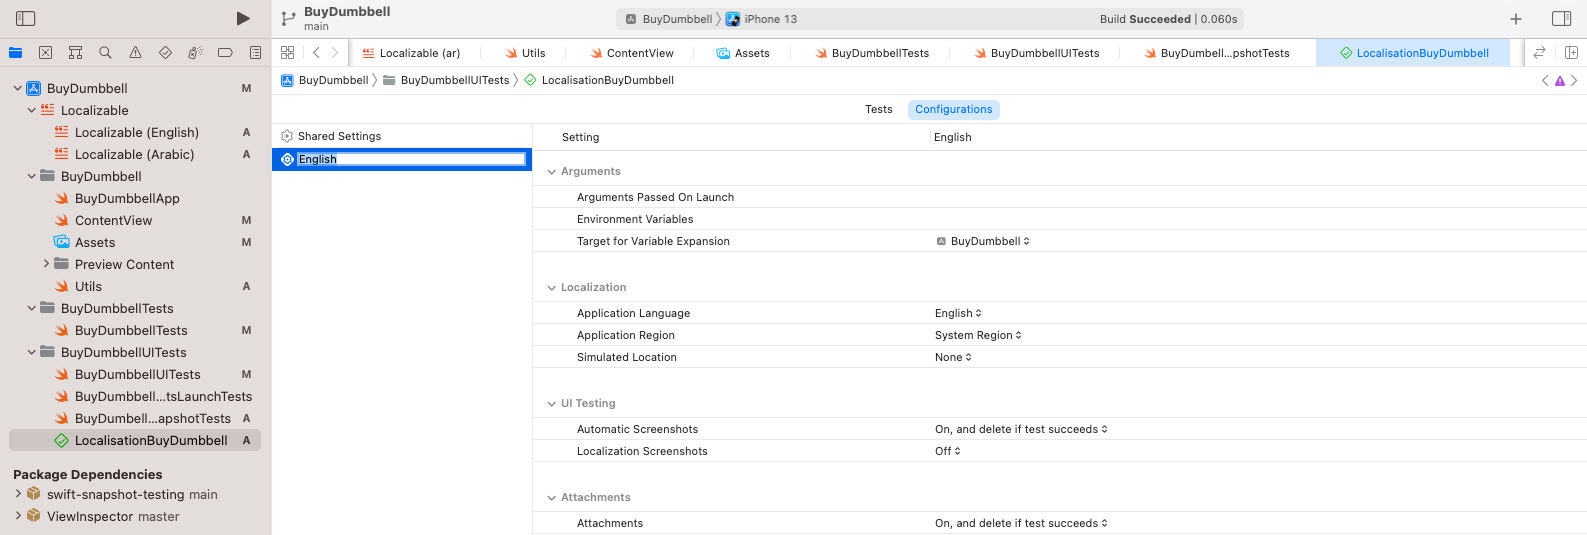Open the Source Control navigator
The image size is (1587, 535).
pos(45,53)
